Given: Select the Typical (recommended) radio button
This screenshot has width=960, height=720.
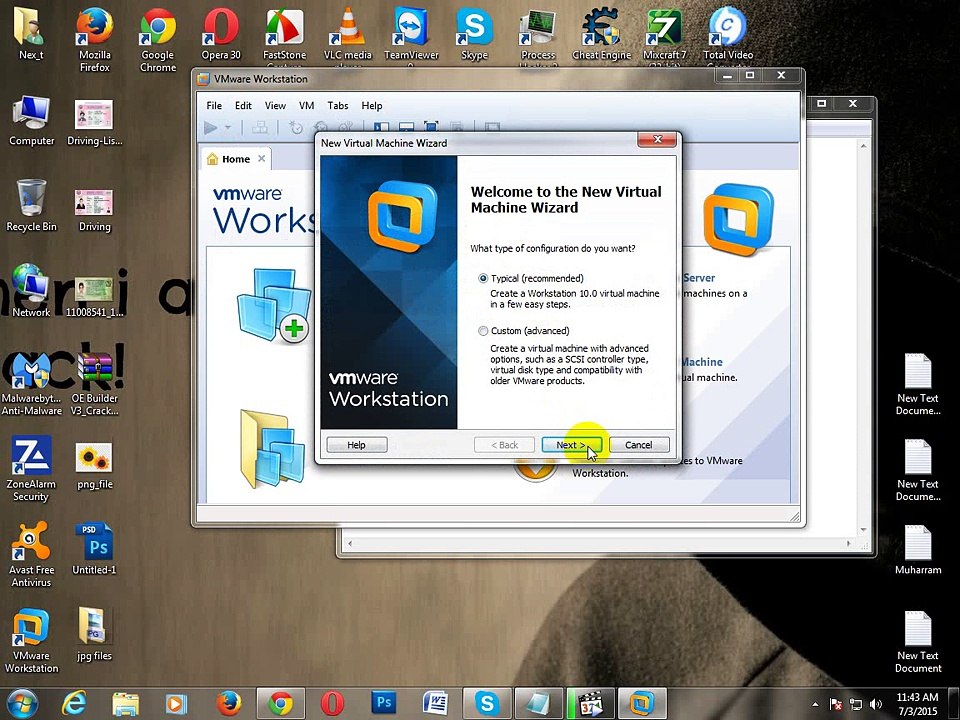Looking at the screenshot, I should (483, 279).
